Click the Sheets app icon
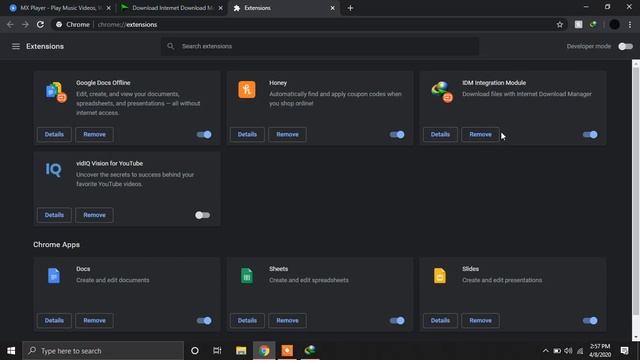 click(x=247, y=276)
